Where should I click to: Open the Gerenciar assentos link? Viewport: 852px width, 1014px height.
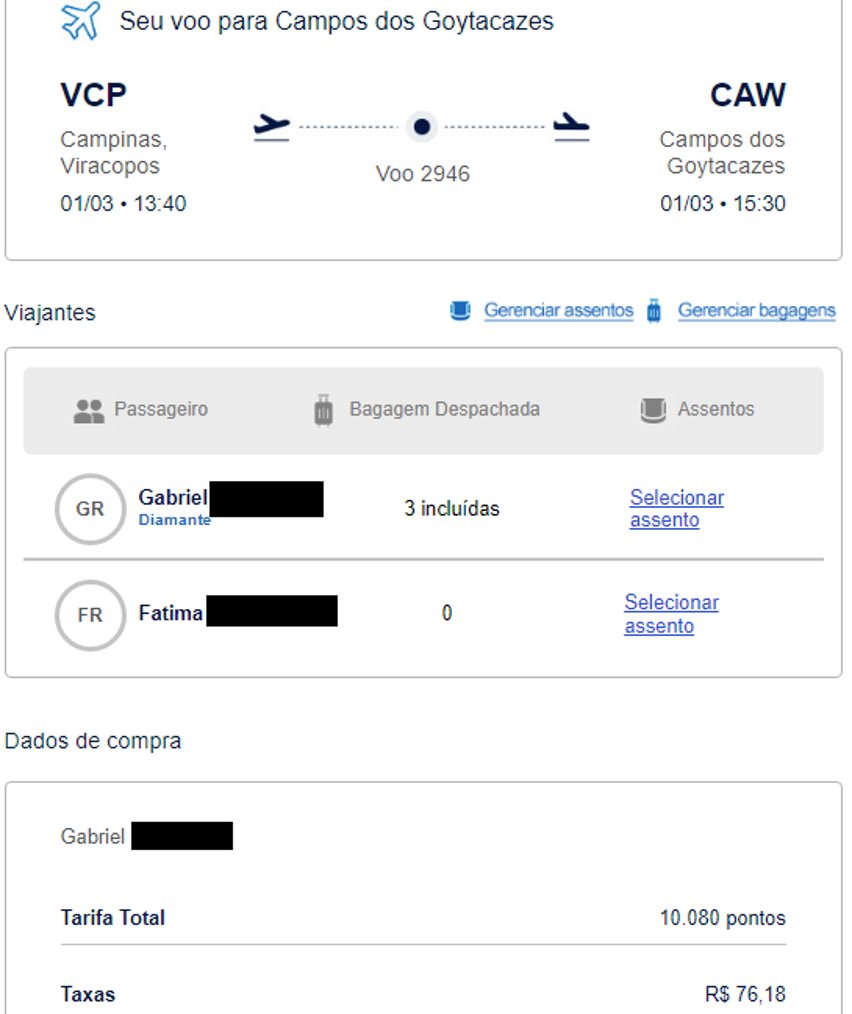coord(558,310)
